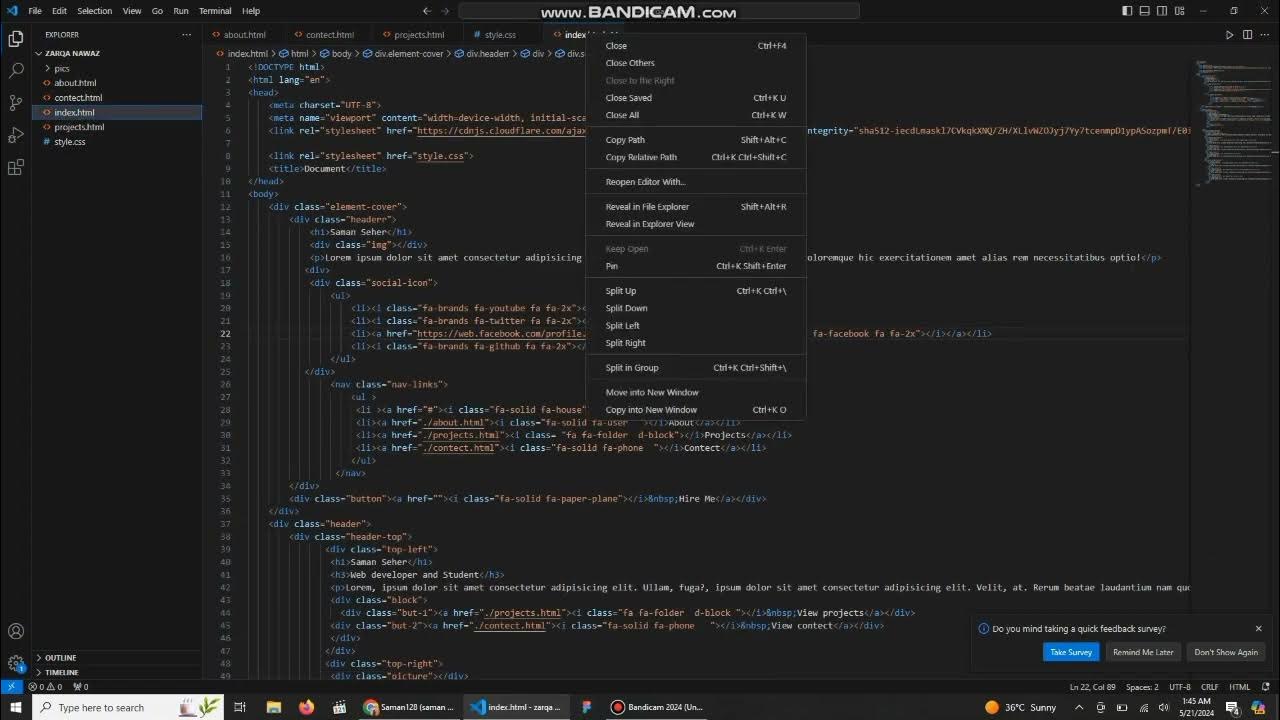The width and height of the screenshot is (1280, 720).
Task: Close the feedback survey notification
Action: 1258,628
